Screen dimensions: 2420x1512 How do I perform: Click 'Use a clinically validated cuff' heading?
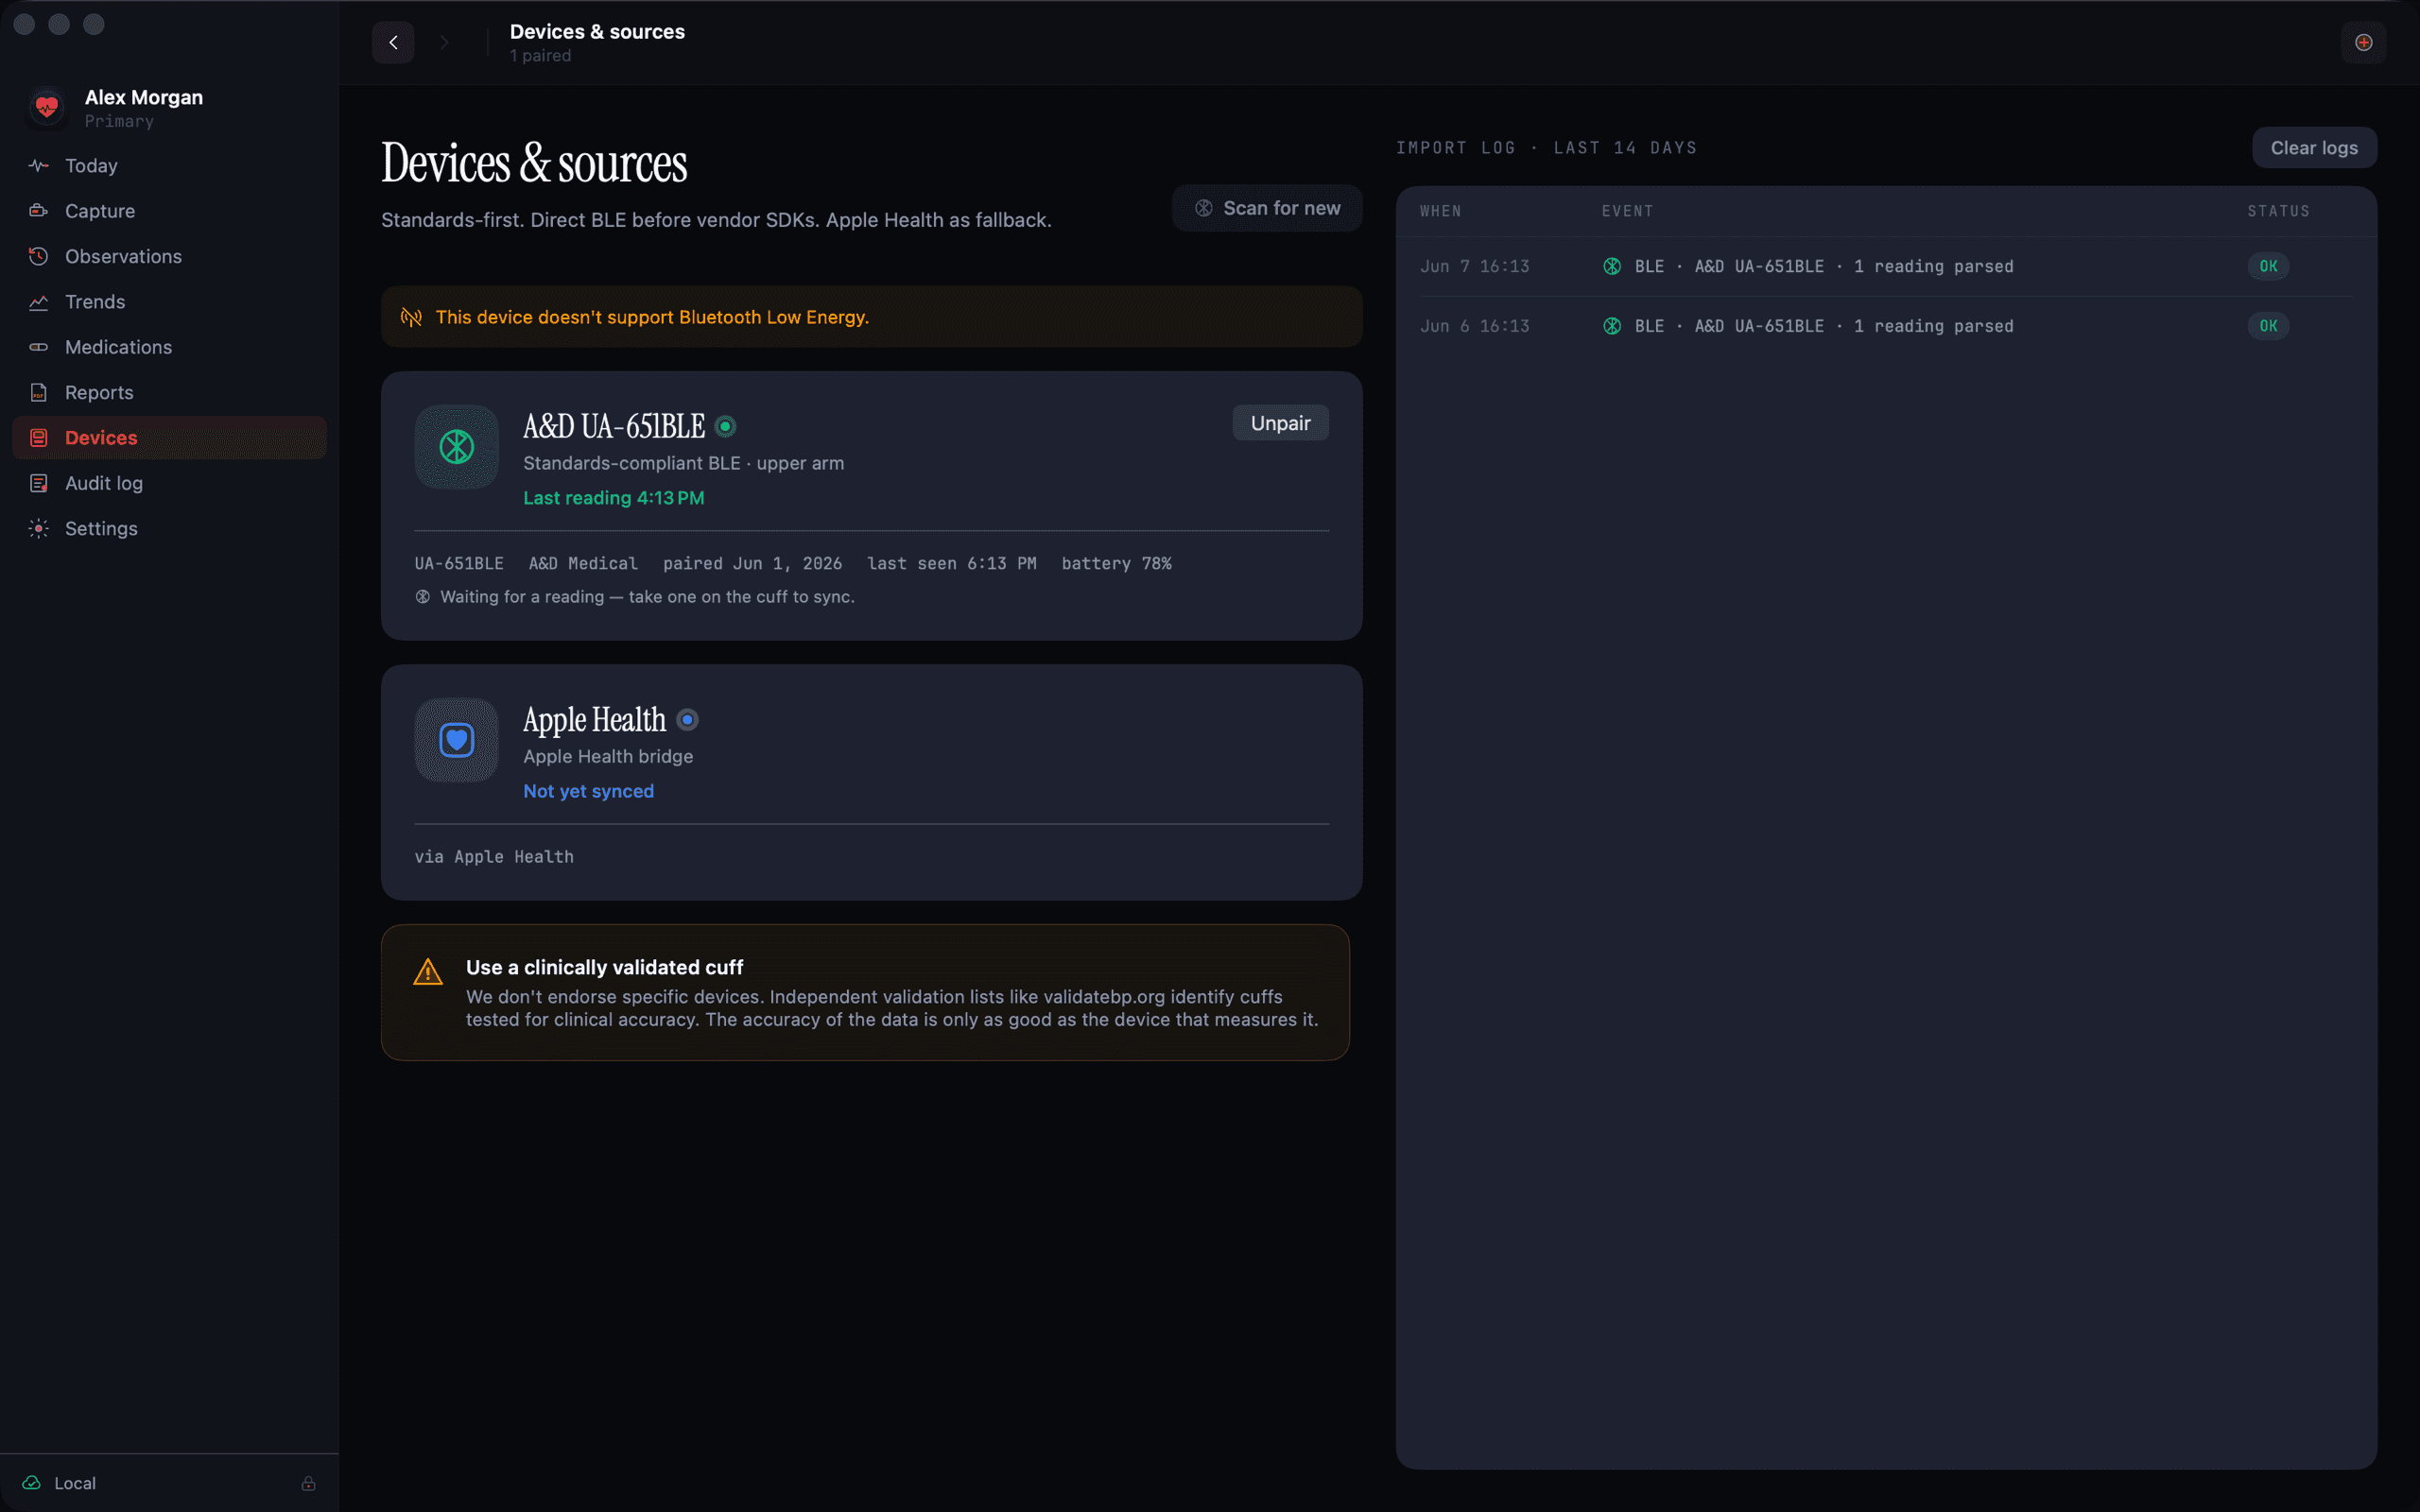pyautogui.click(x=605, y=967)
